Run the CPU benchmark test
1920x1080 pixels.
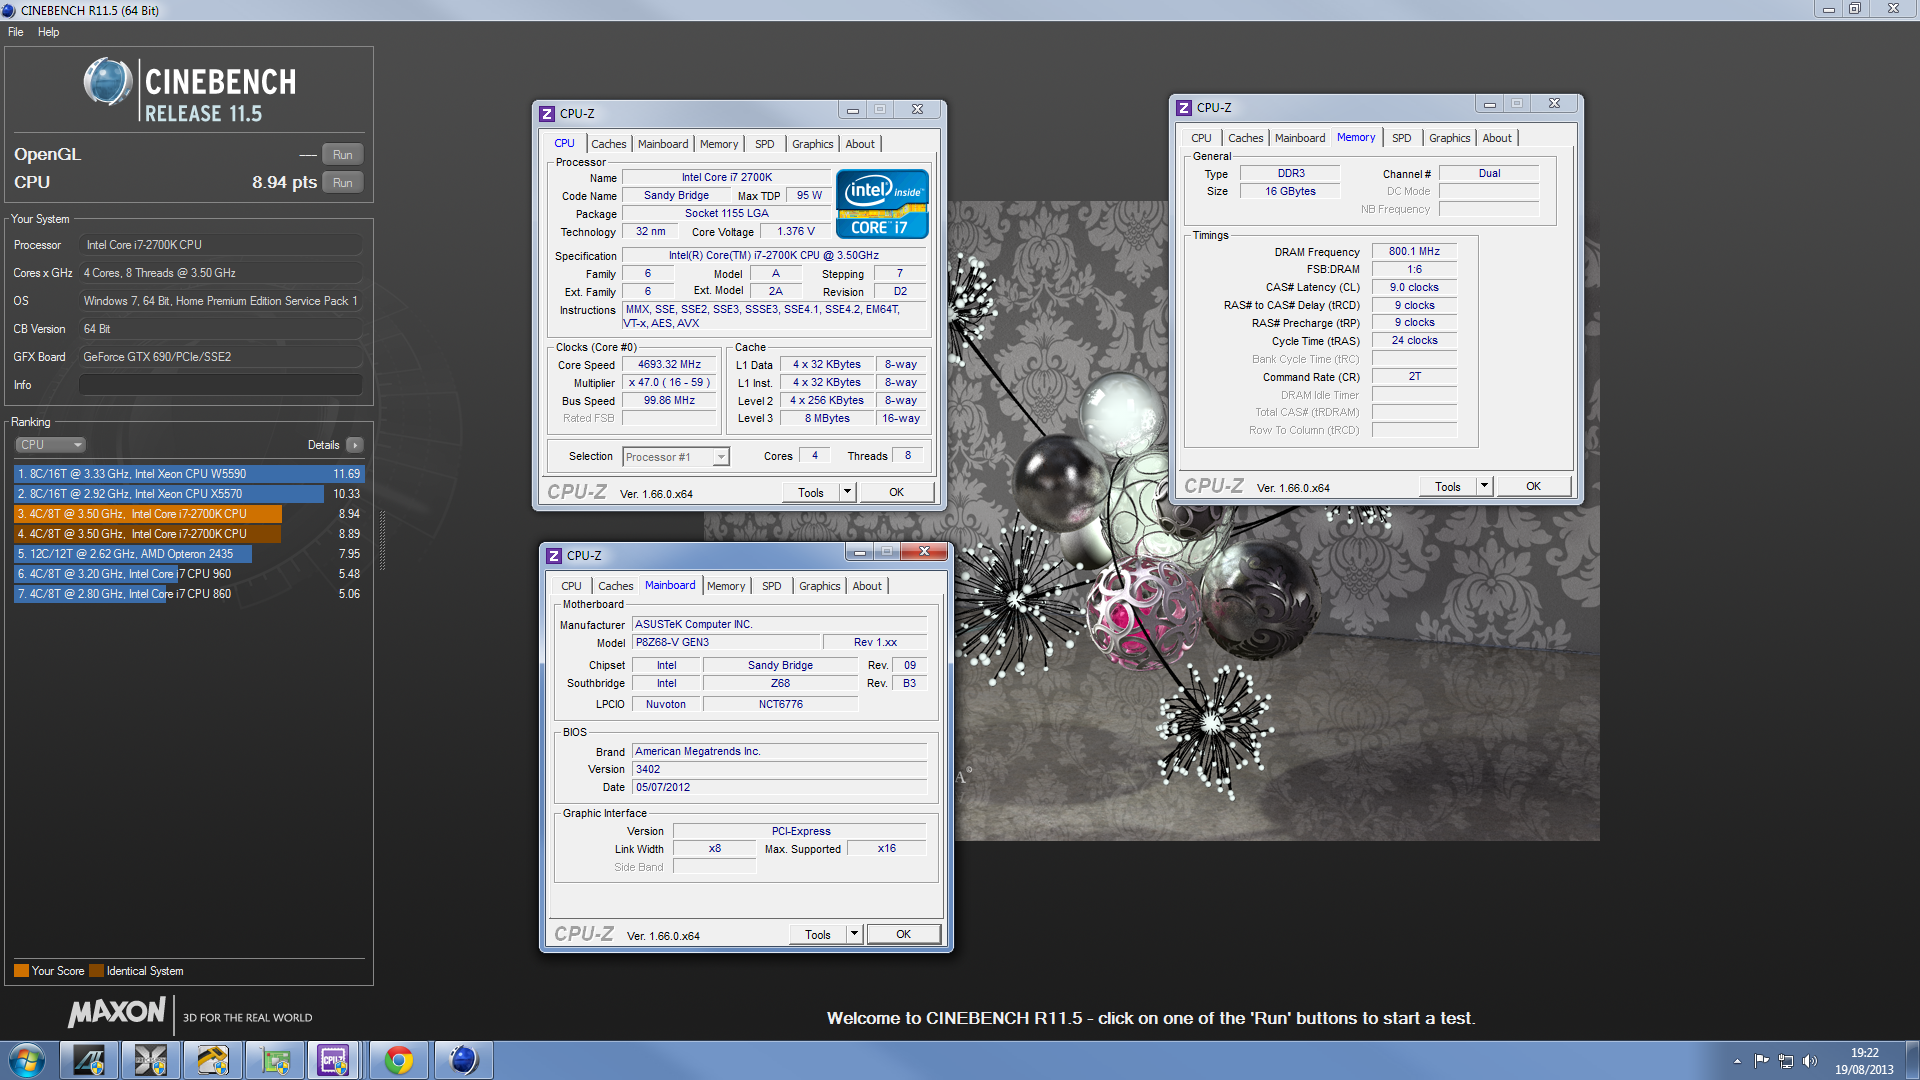tap(342, 183)
